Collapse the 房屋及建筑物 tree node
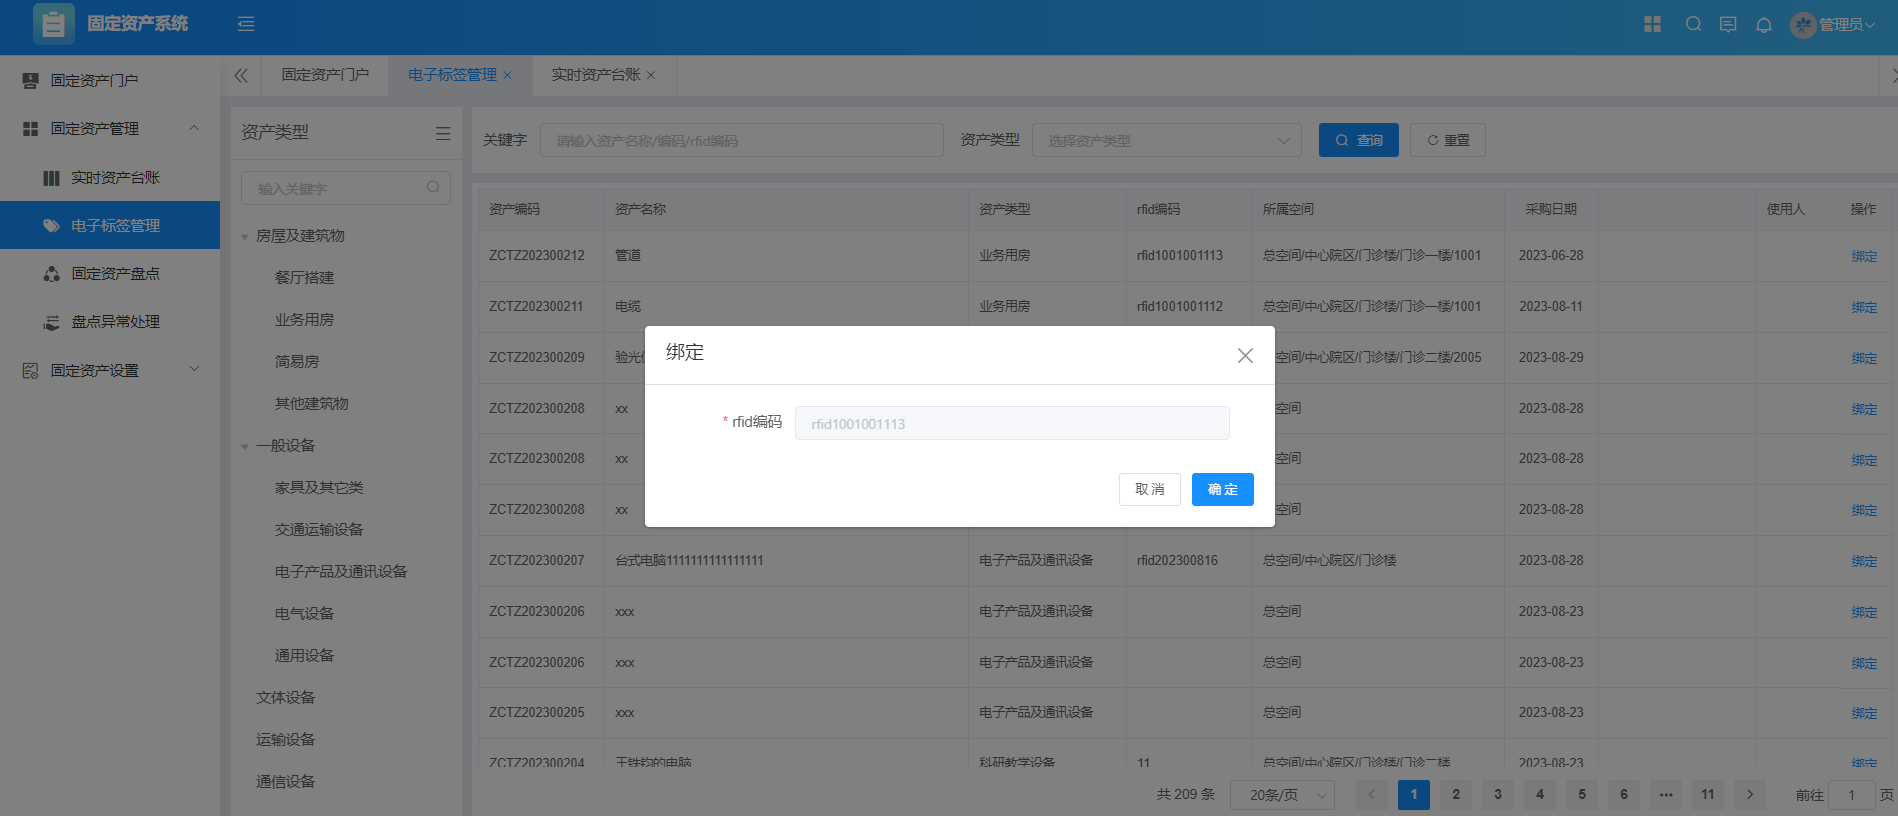The image size is (1898, 816). (245, 237)
